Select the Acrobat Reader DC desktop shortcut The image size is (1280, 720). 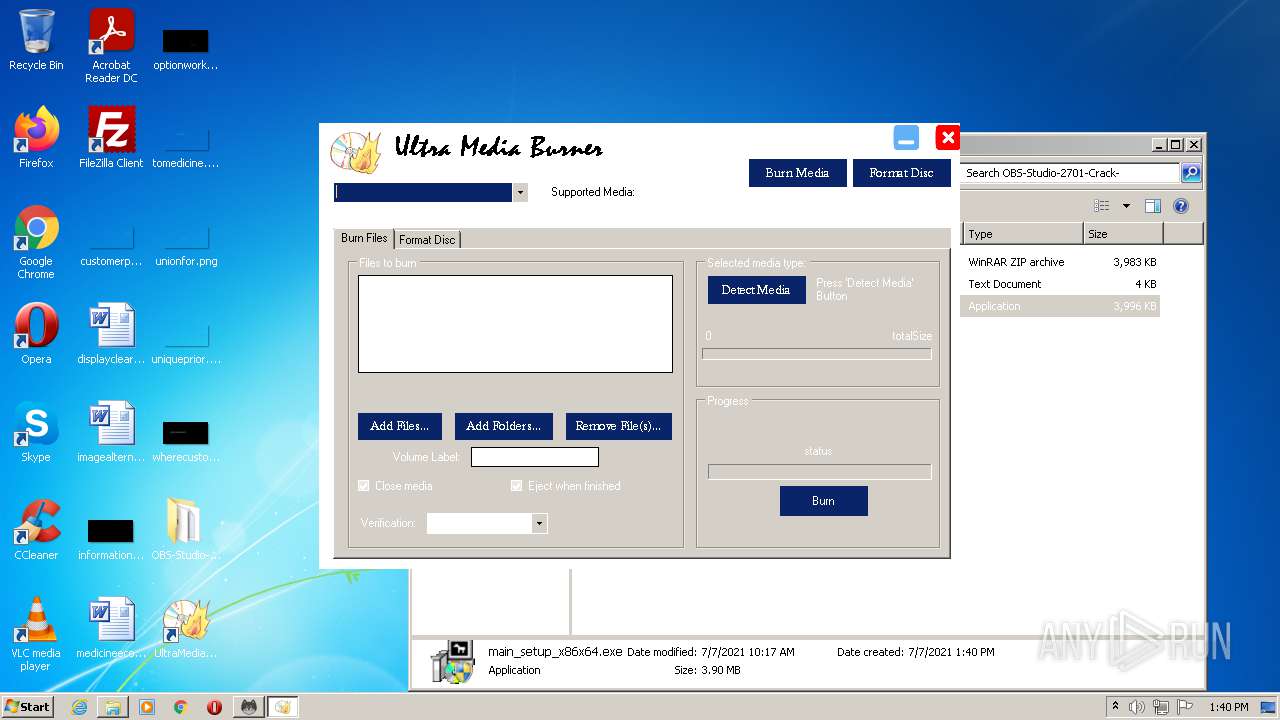pyautogui.click(x=111, y=46)
